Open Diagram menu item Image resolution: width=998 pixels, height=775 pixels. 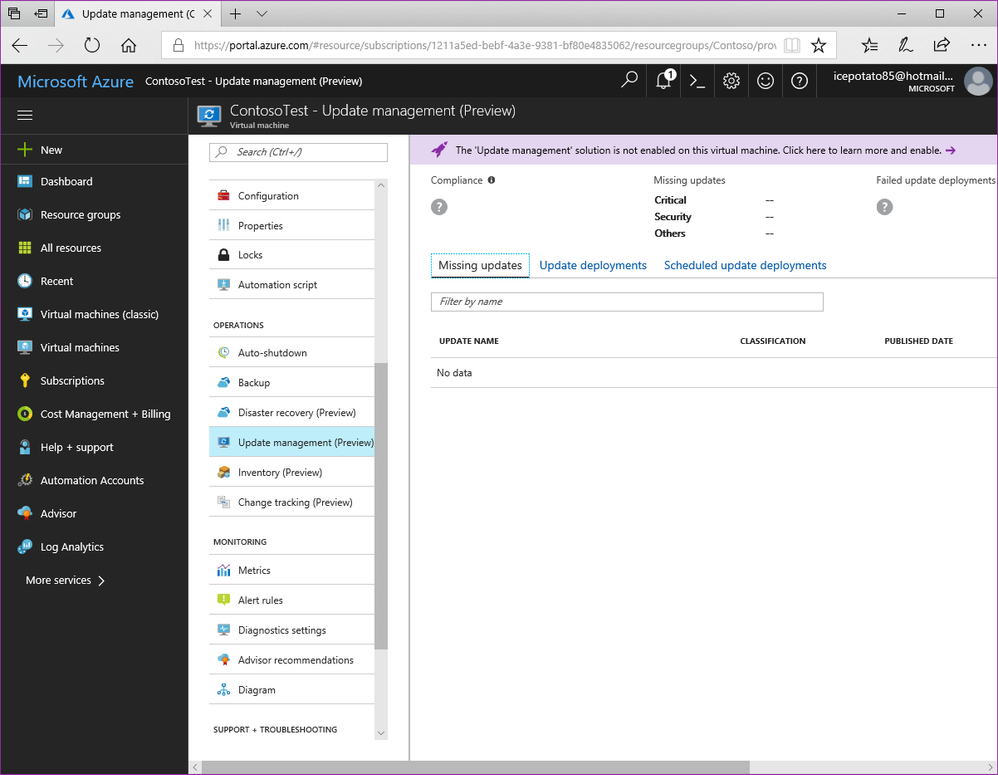(x=292, y=690)
